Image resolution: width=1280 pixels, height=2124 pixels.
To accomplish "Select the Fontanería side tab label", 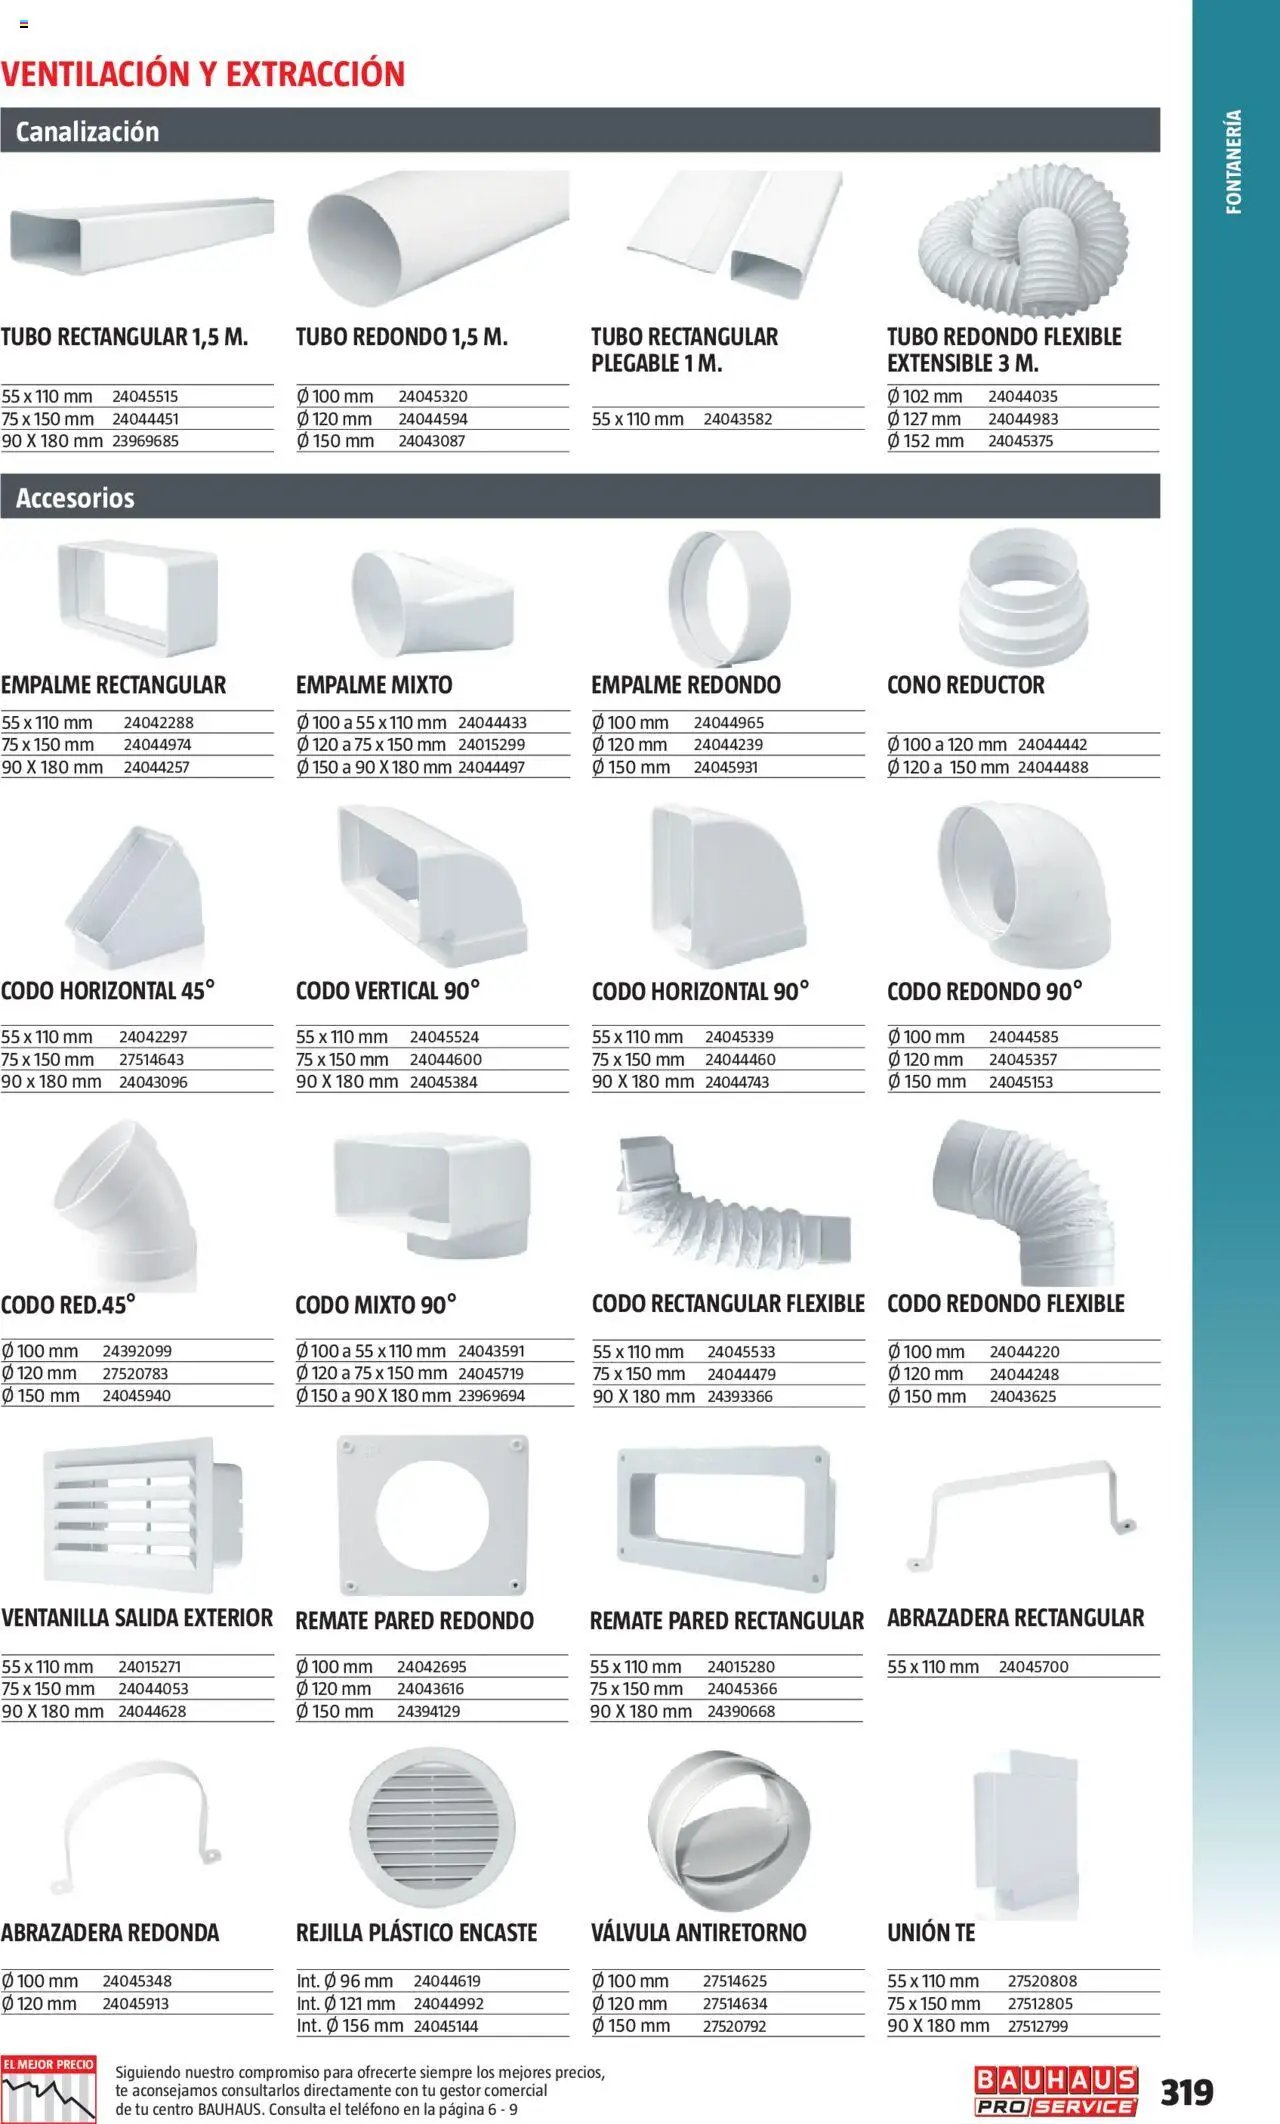I will click(x=1234, y=162).
